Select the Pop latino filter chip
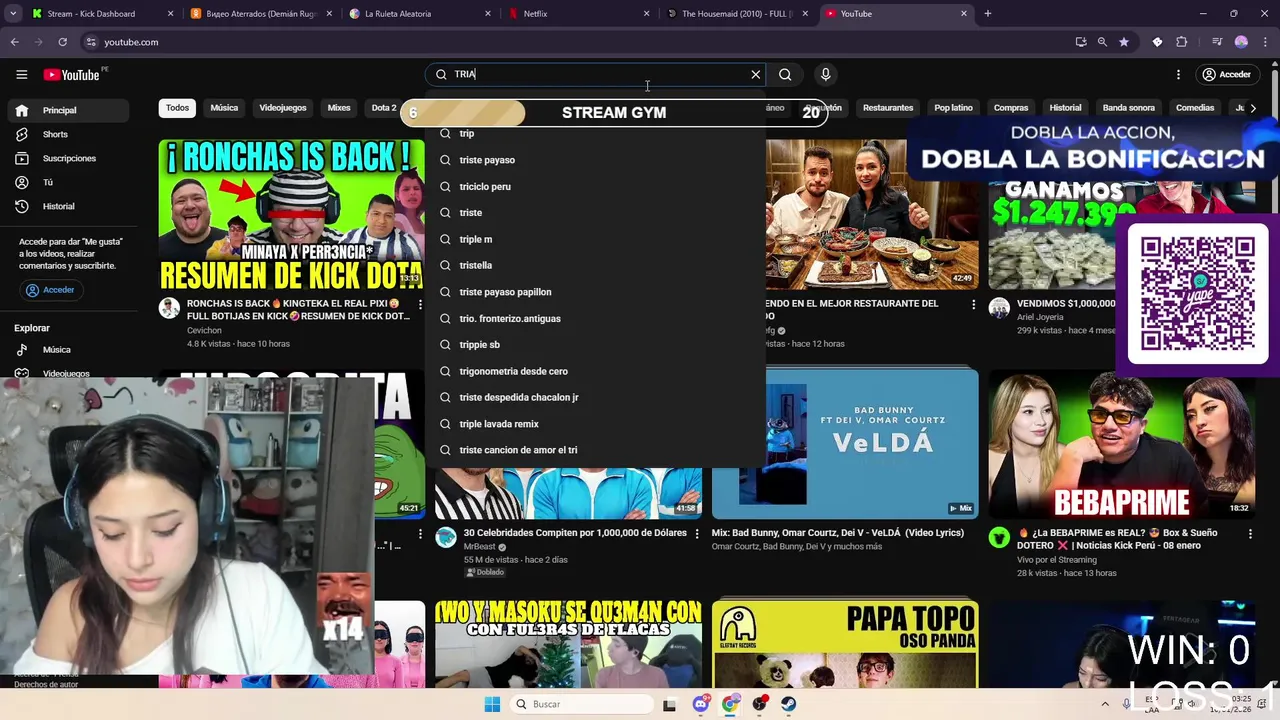The height and width of the screenshot is (720, 1280). (x=953, y=108)
